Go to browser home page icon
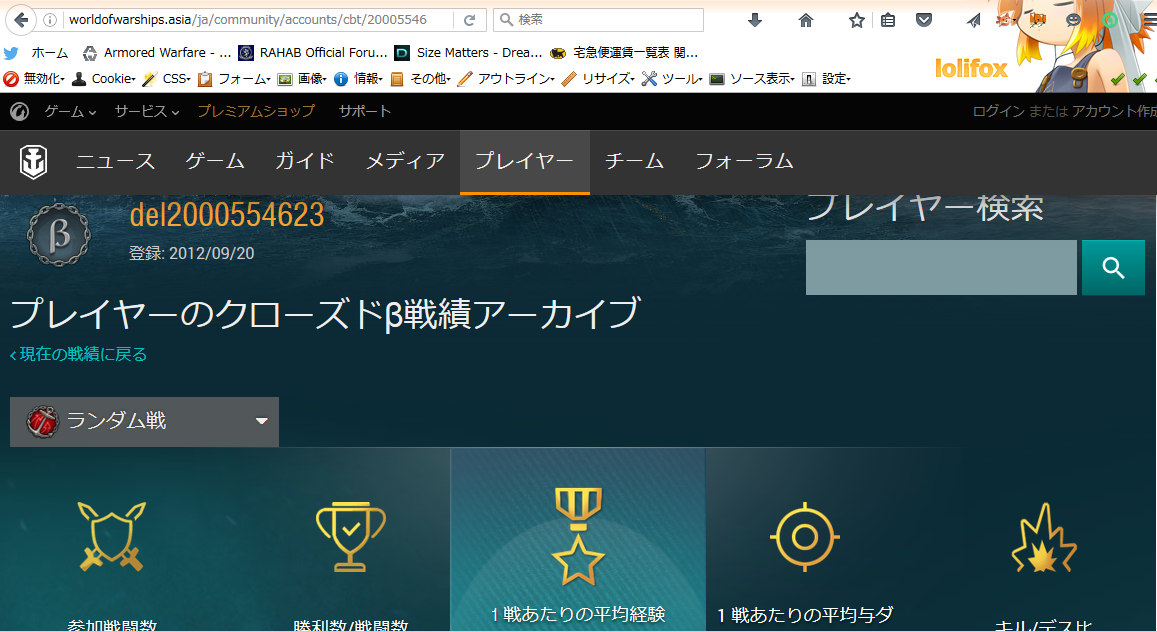The image size is (1157, 632). click(806, 20)
